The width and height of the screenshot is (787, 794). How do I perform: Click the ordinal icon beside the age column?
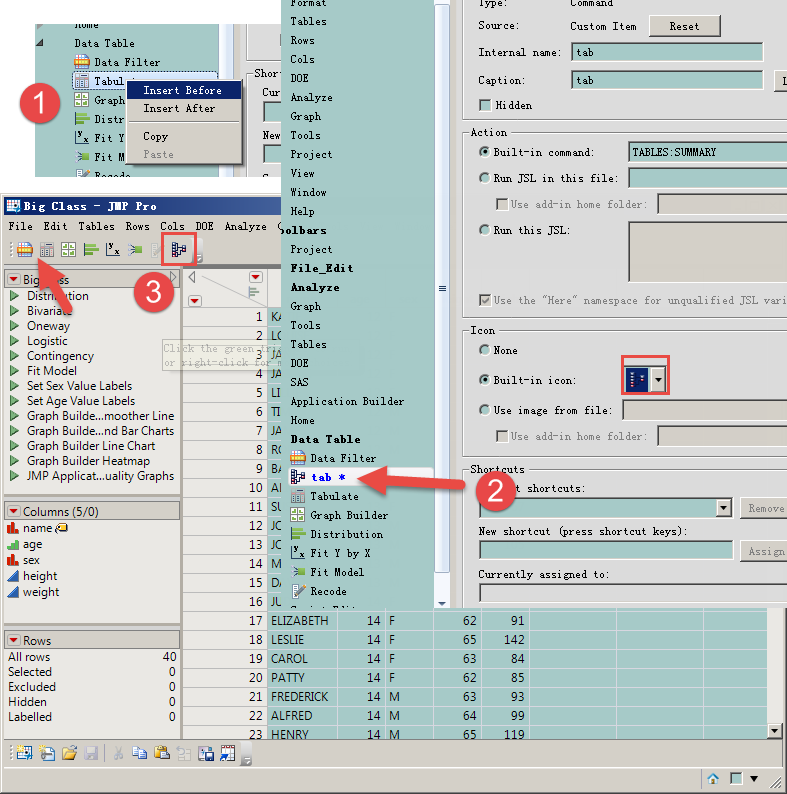13,544
